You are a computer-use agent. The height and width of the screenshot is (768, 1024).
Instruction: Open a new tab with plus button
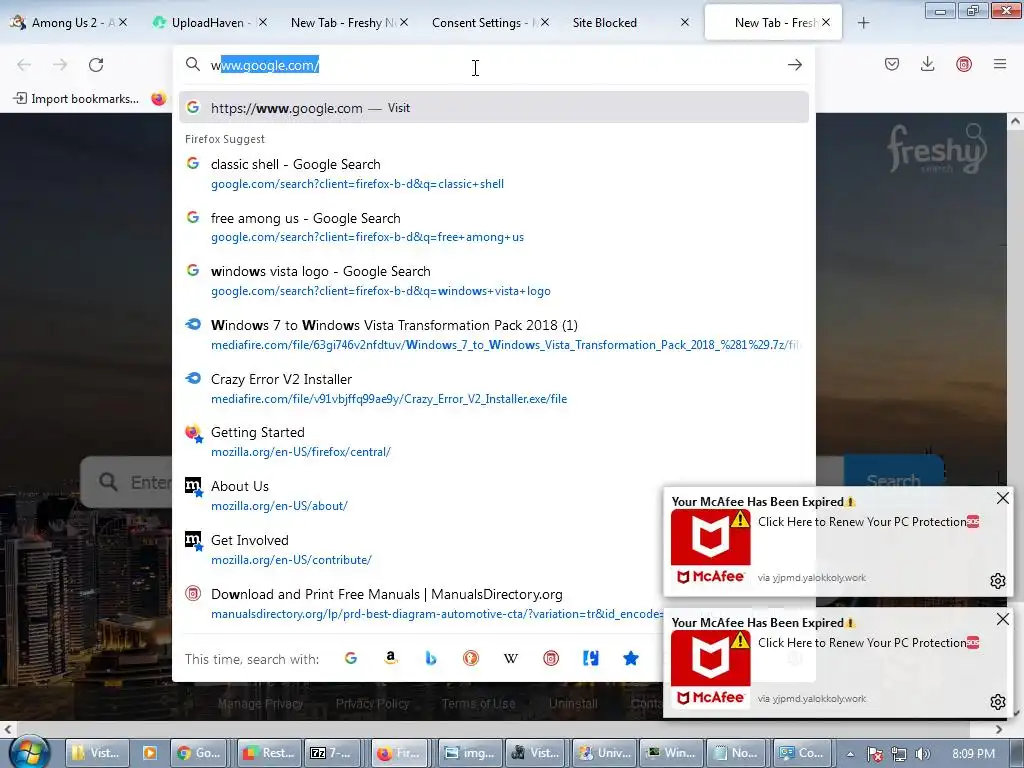(863, 23)
